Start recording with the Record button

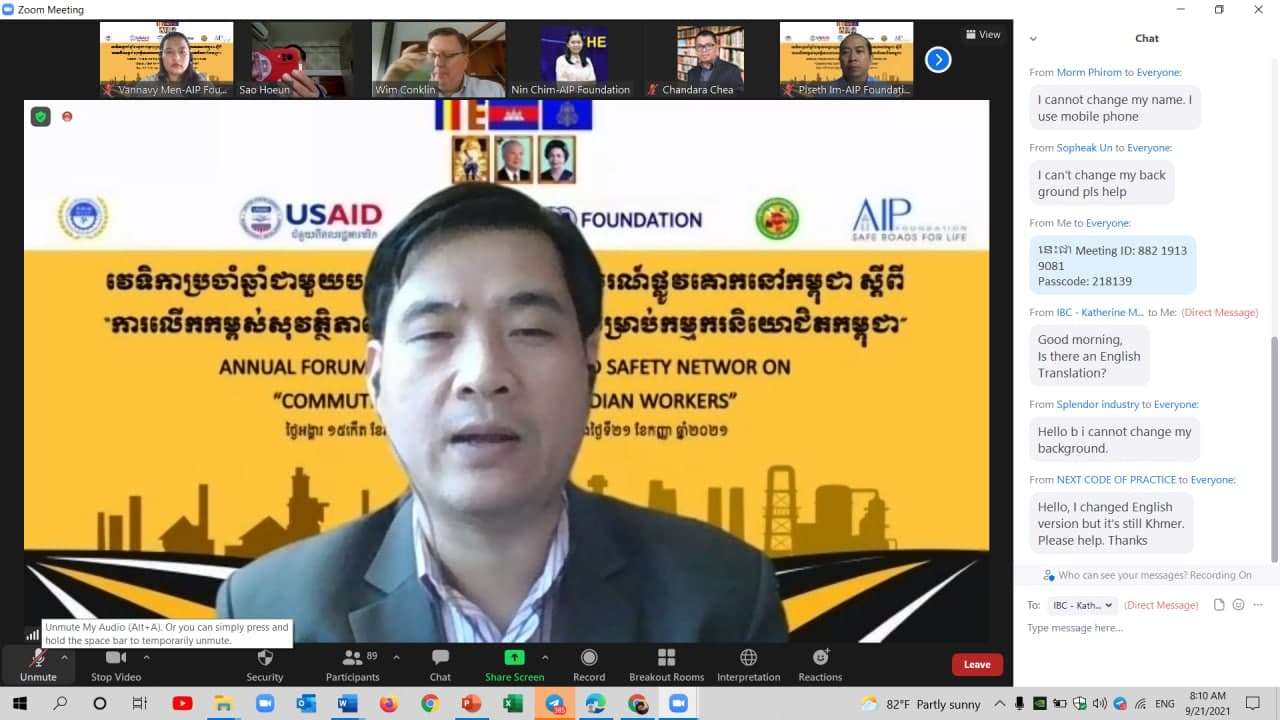coord(589,664)
